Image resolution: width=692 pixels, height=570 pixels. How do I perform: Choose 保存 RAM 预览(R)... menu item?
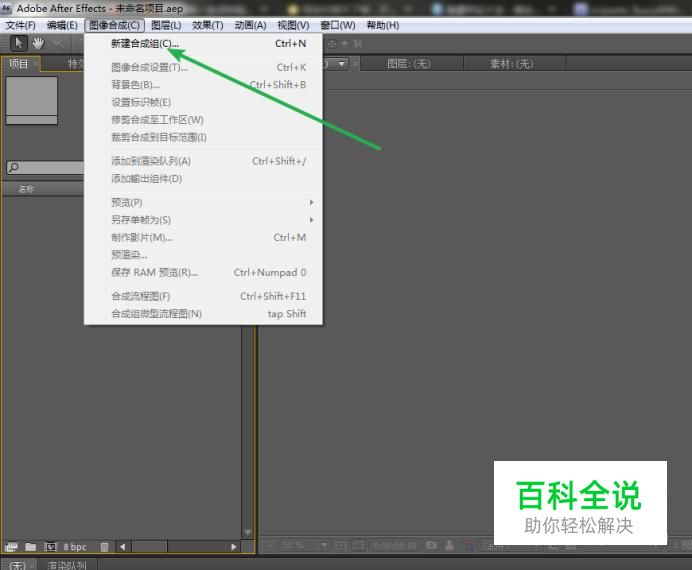[205, 273]
